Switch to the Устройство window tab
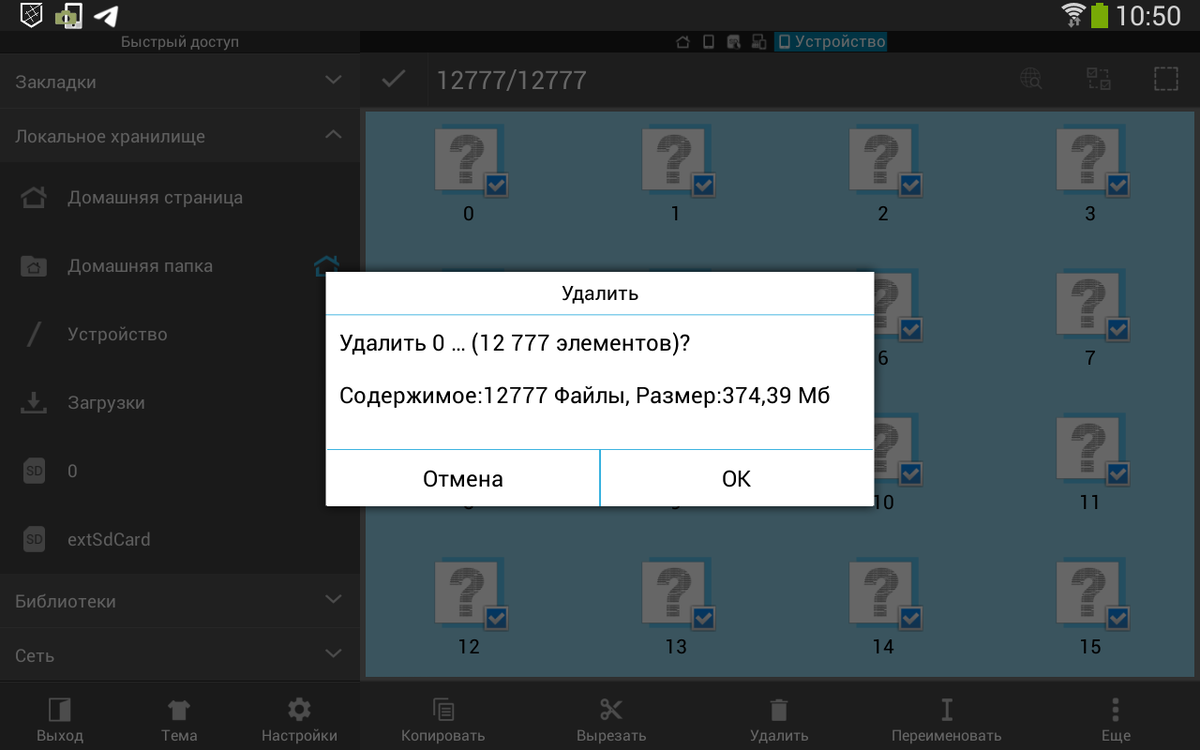Viewport: 1200px width, 750px height. coord(831,42)
